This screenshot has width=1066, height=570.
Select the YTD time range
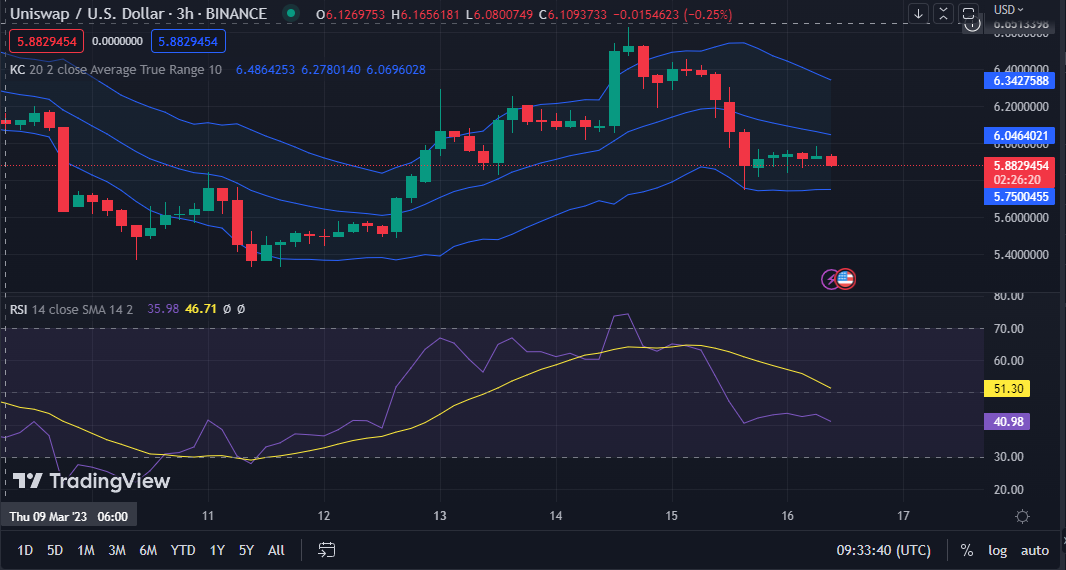point(183,550)
